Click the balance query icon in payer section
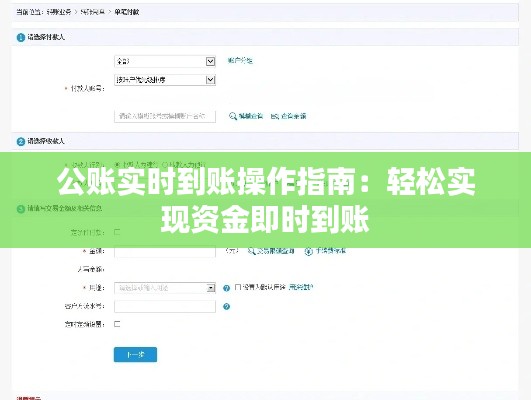 [274, 116]
